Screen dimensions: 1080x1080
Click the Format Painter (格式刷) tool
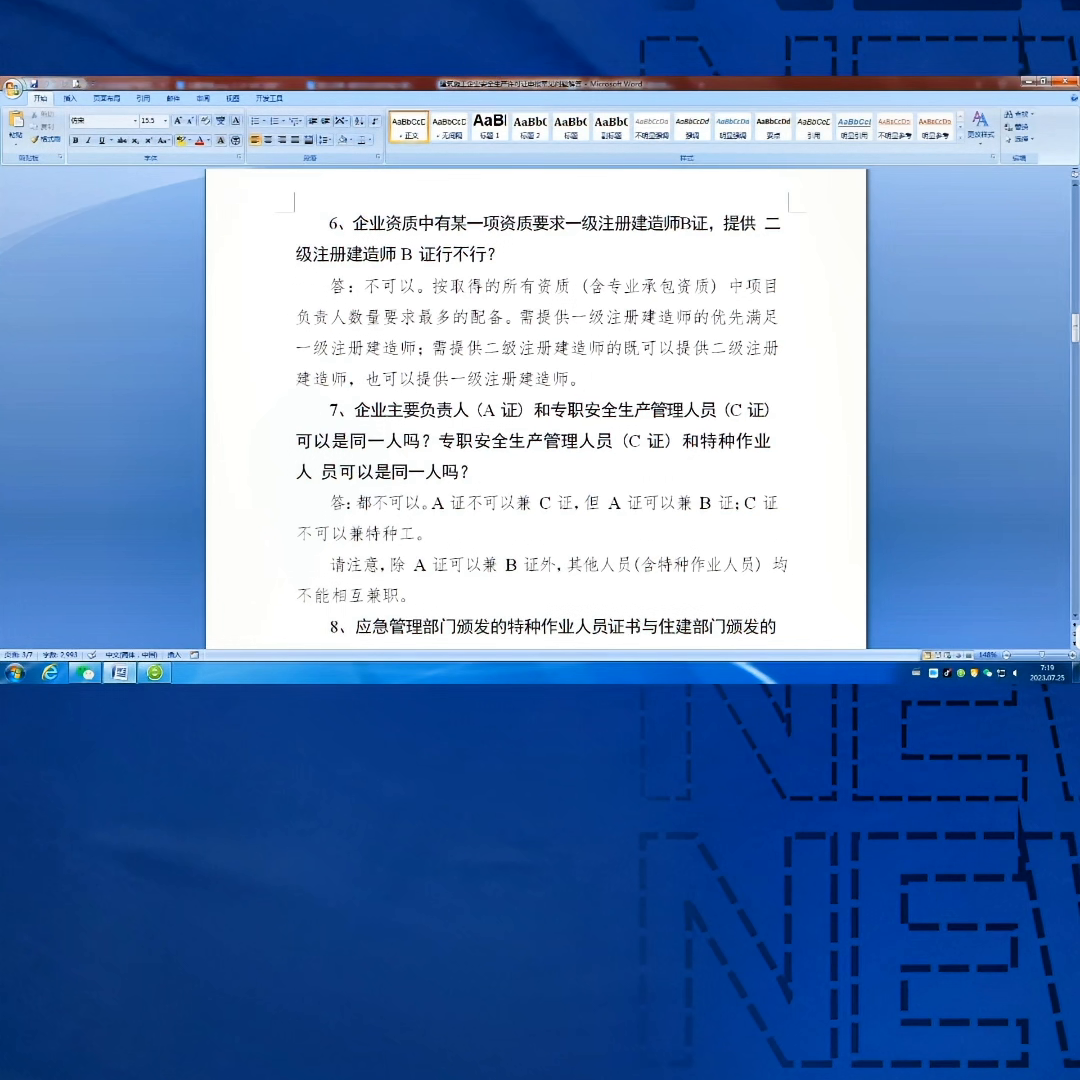(x=45, y=139)
